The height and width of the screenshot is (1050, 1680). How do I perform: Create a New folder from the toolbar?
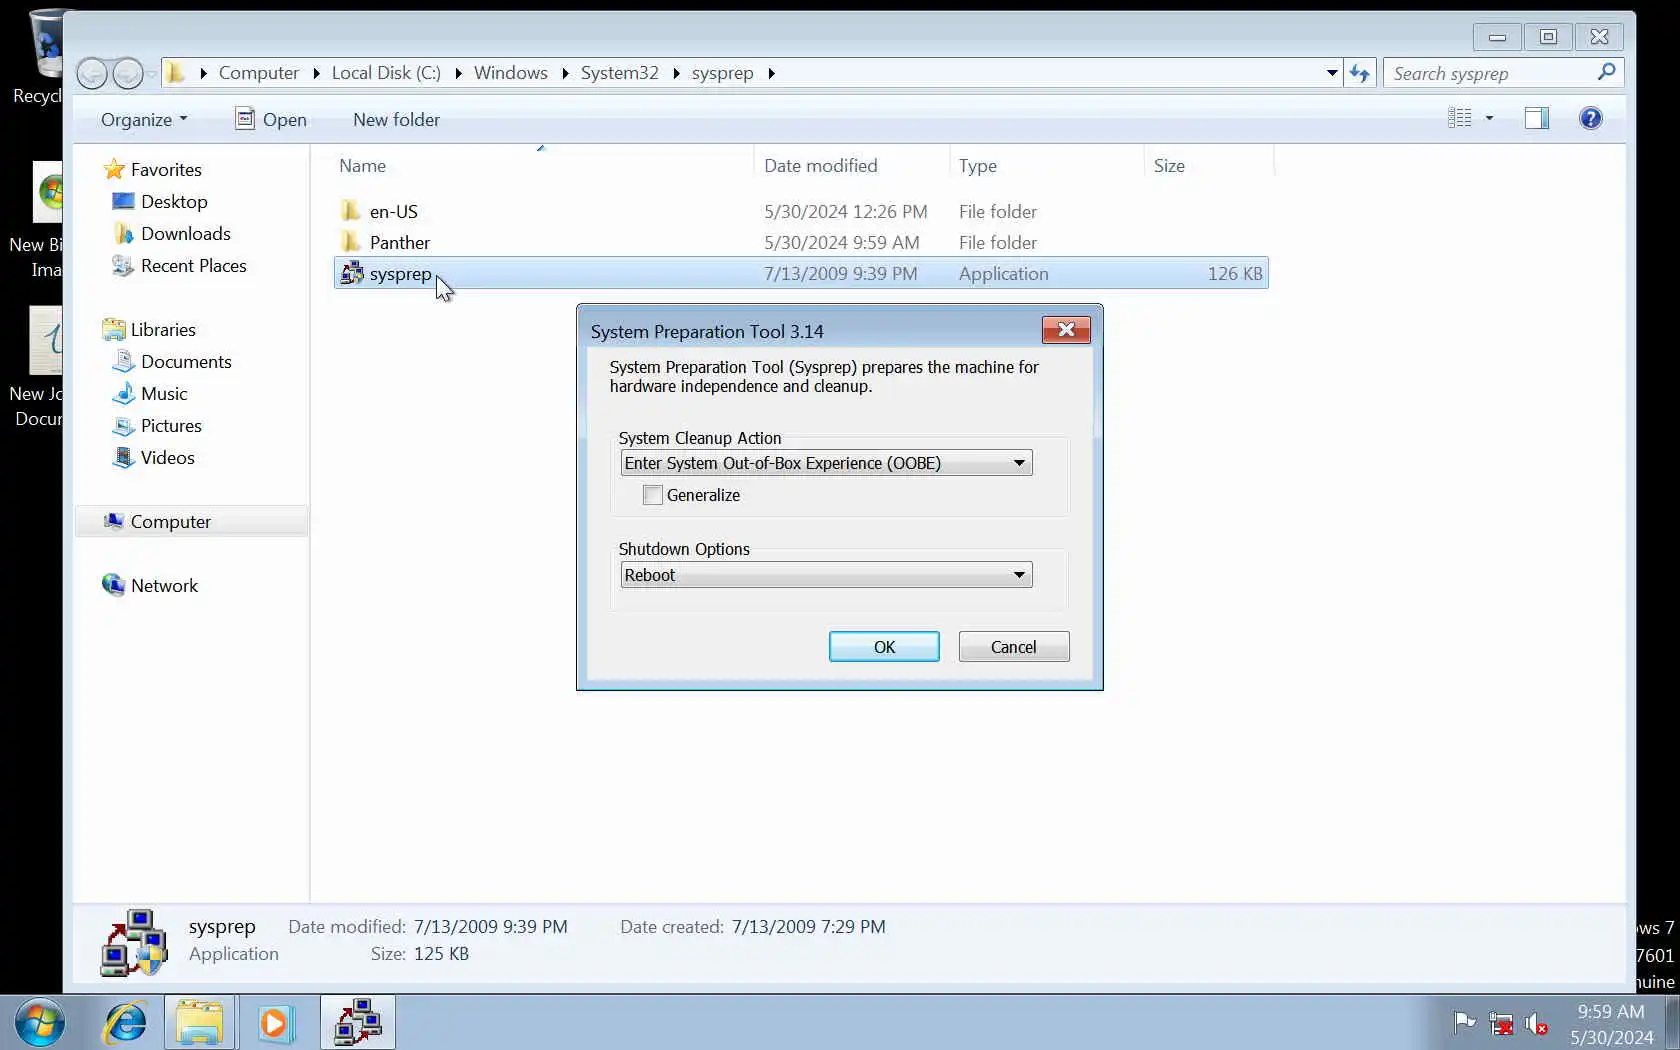coord(396,120)
